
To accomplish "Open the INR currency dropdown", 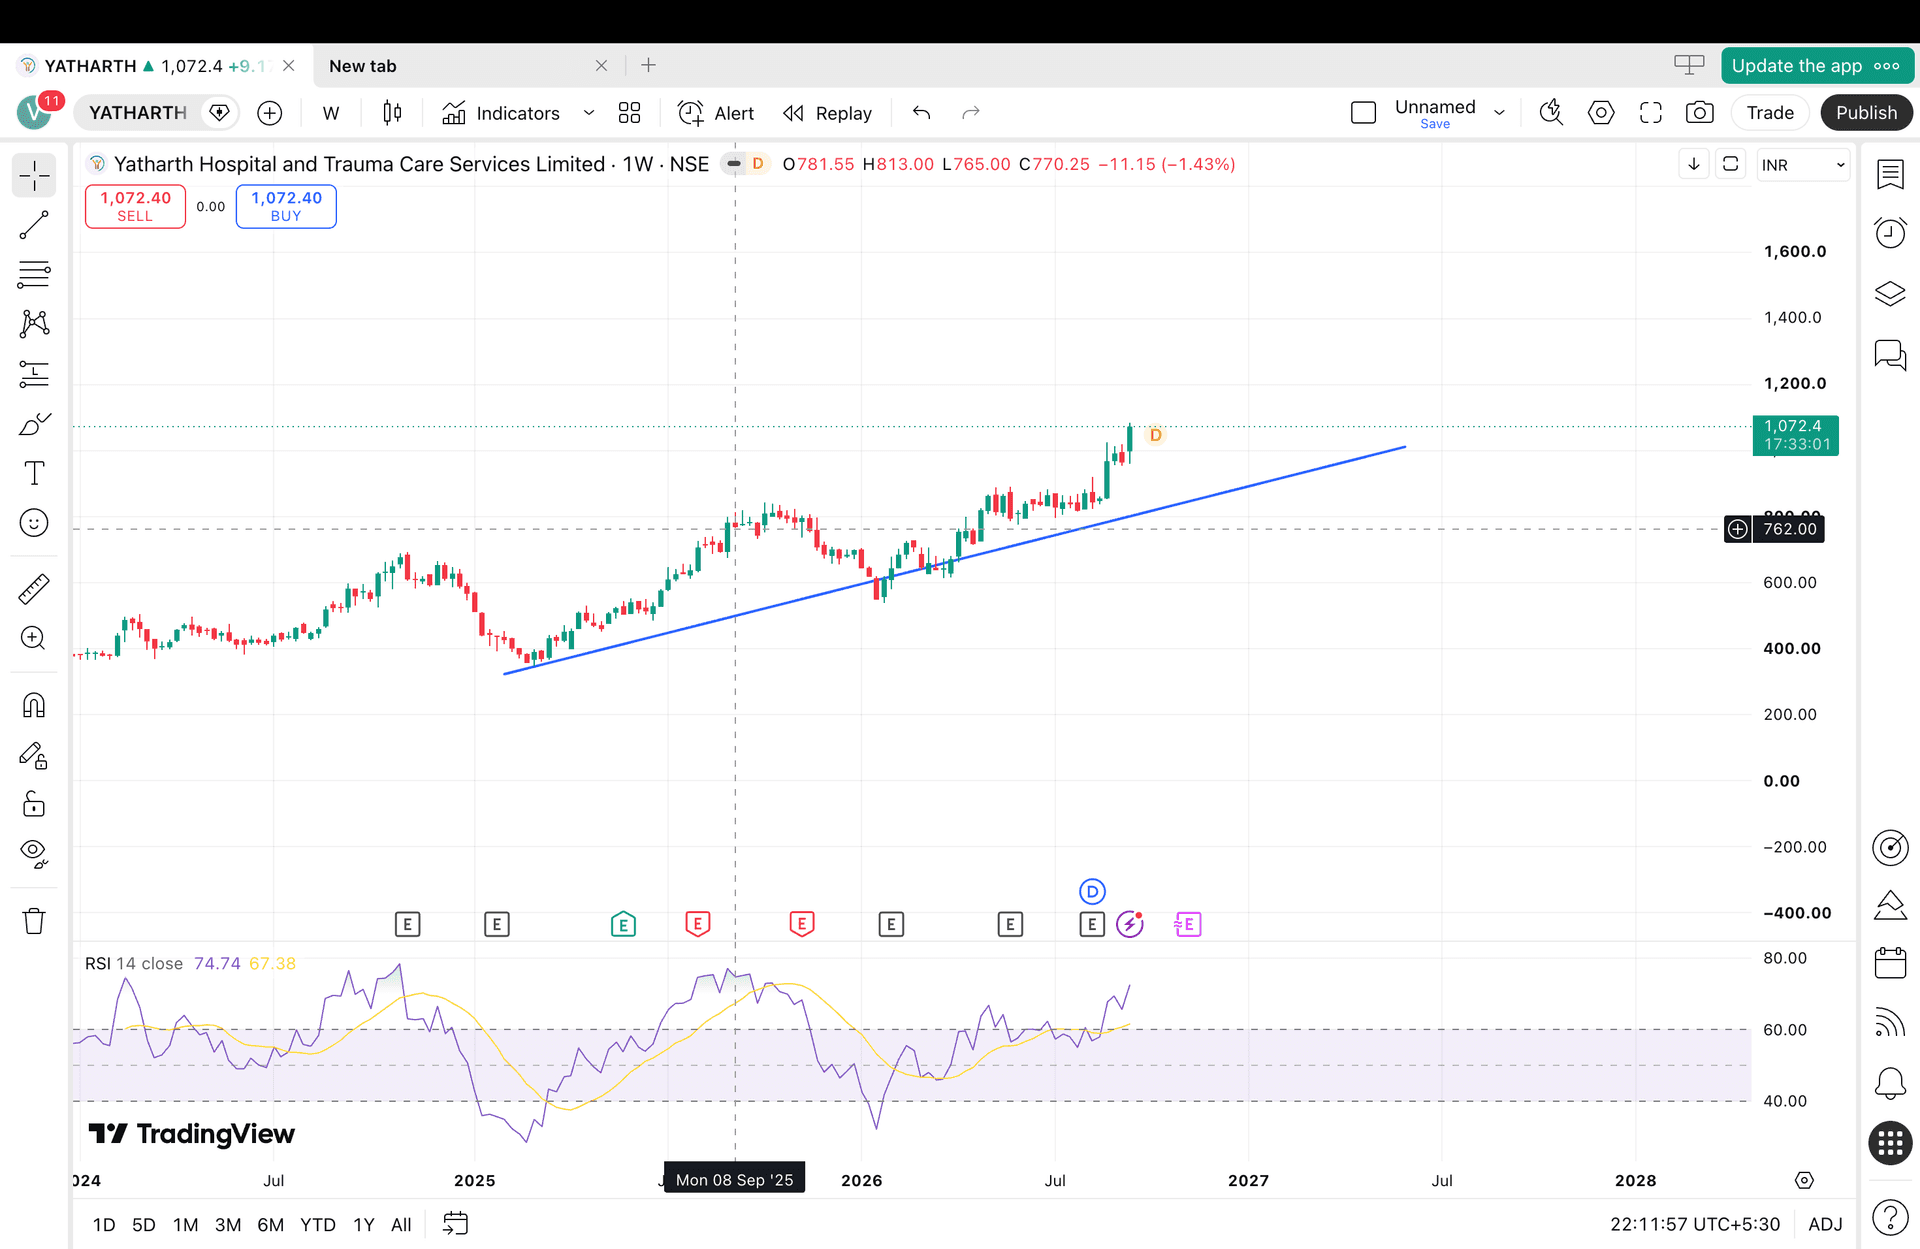I will pos(1803,165).
